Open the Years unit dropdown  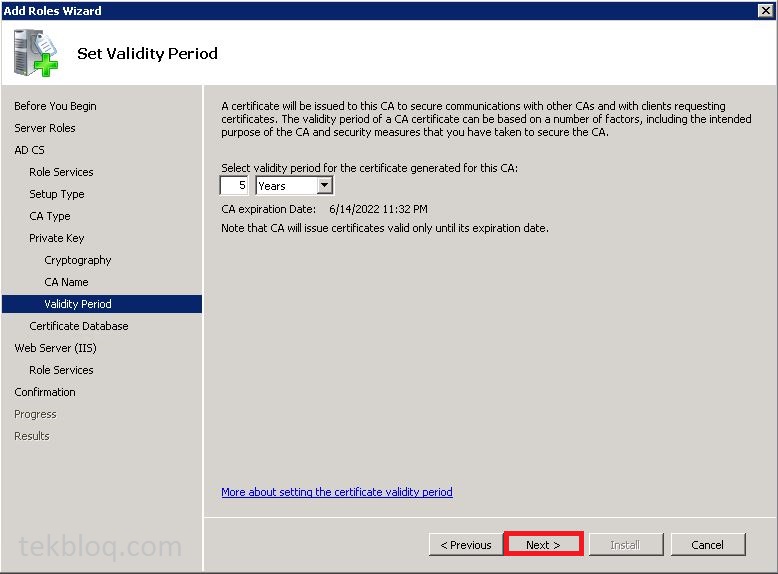tap(324, 186)
